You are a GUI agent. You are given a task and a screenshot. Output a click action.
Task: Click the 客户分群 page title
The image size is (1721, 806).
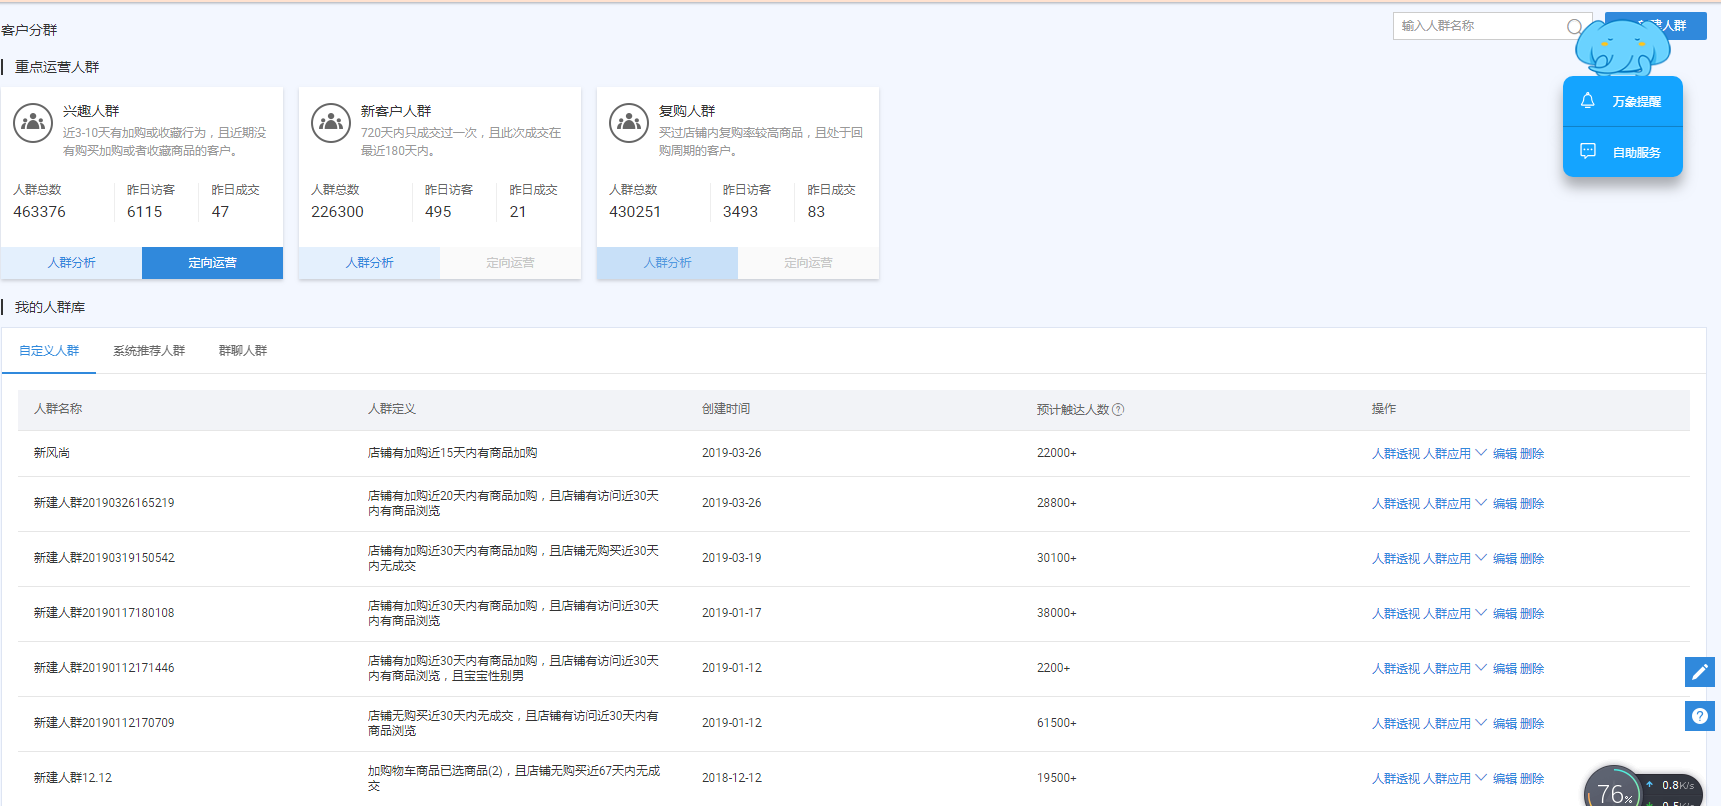click(29, 30)
